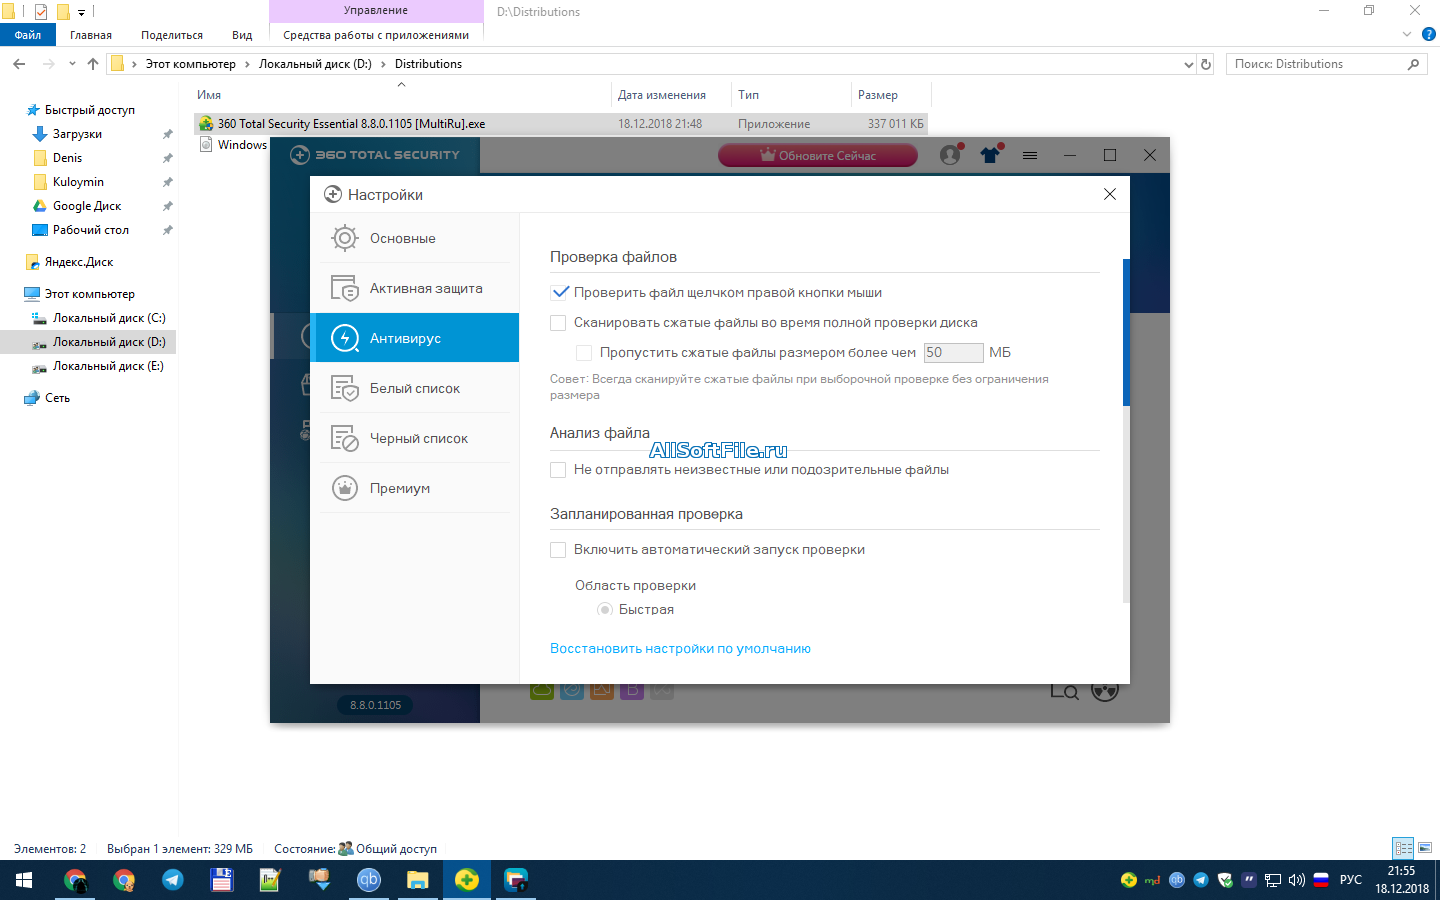Open the Активная защита settings tab

pyautogui.click(x=415, y=288)
